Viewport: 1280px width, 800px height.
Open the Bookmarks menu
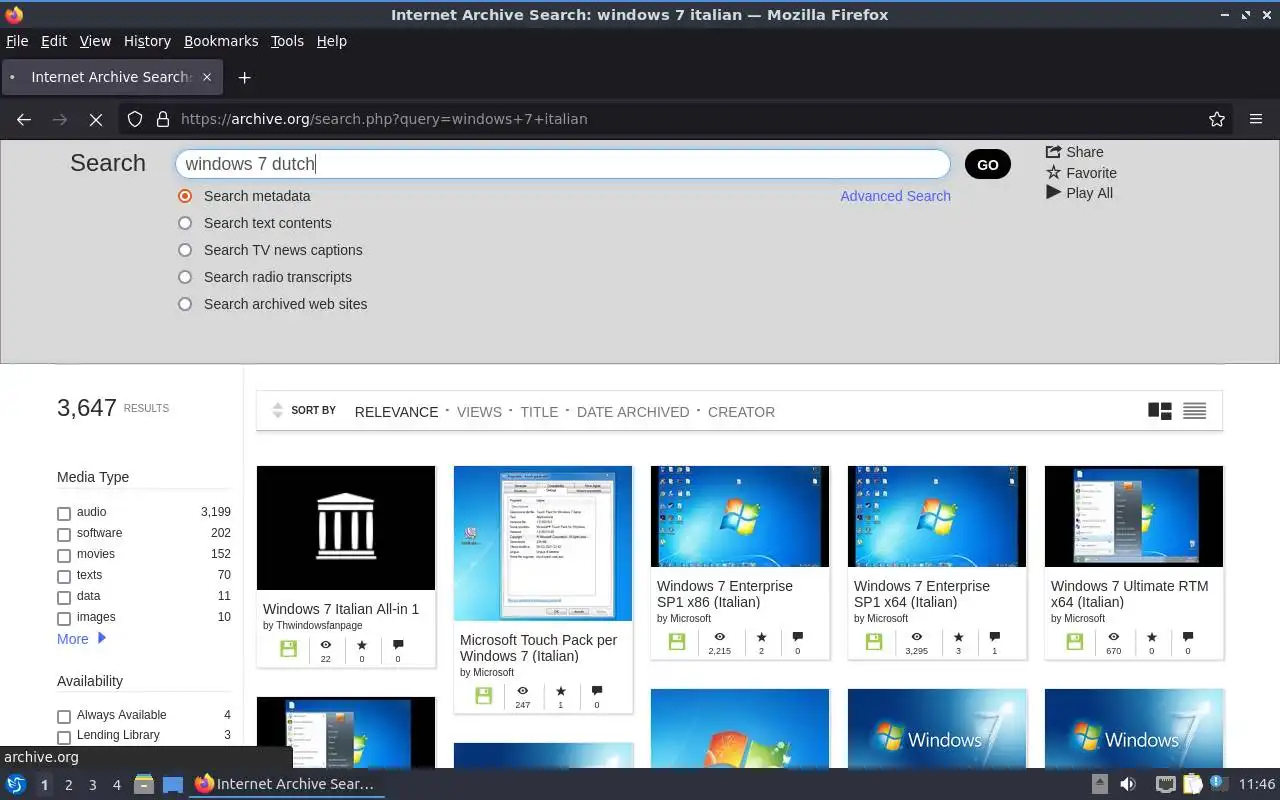(221, 41)
